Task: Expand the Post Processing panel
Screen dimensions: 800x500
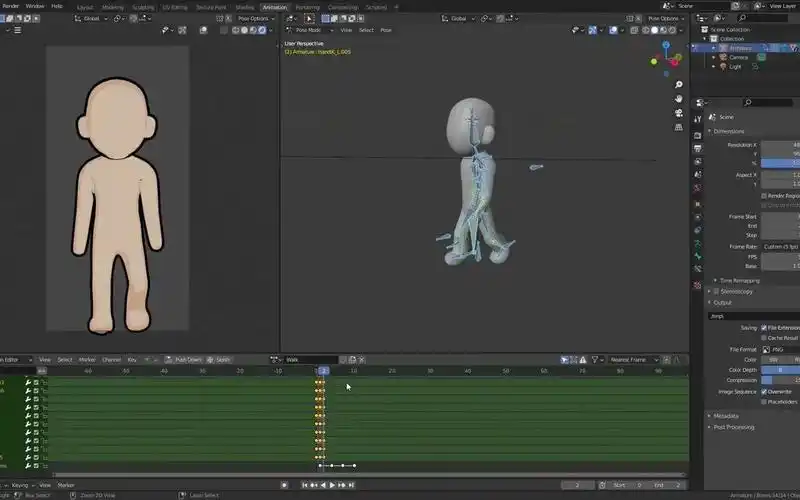Action: [733, 427]
